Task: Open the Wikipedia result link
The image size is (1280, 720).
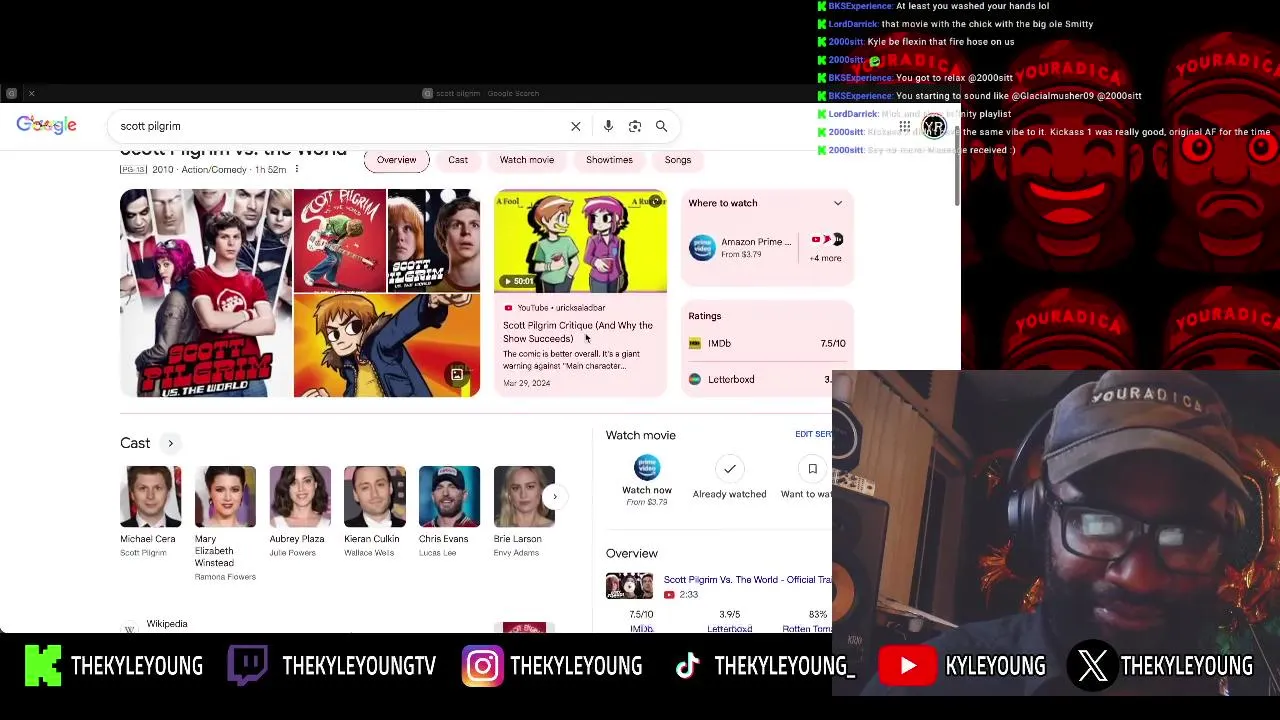Action: click(x=167, y=624)
